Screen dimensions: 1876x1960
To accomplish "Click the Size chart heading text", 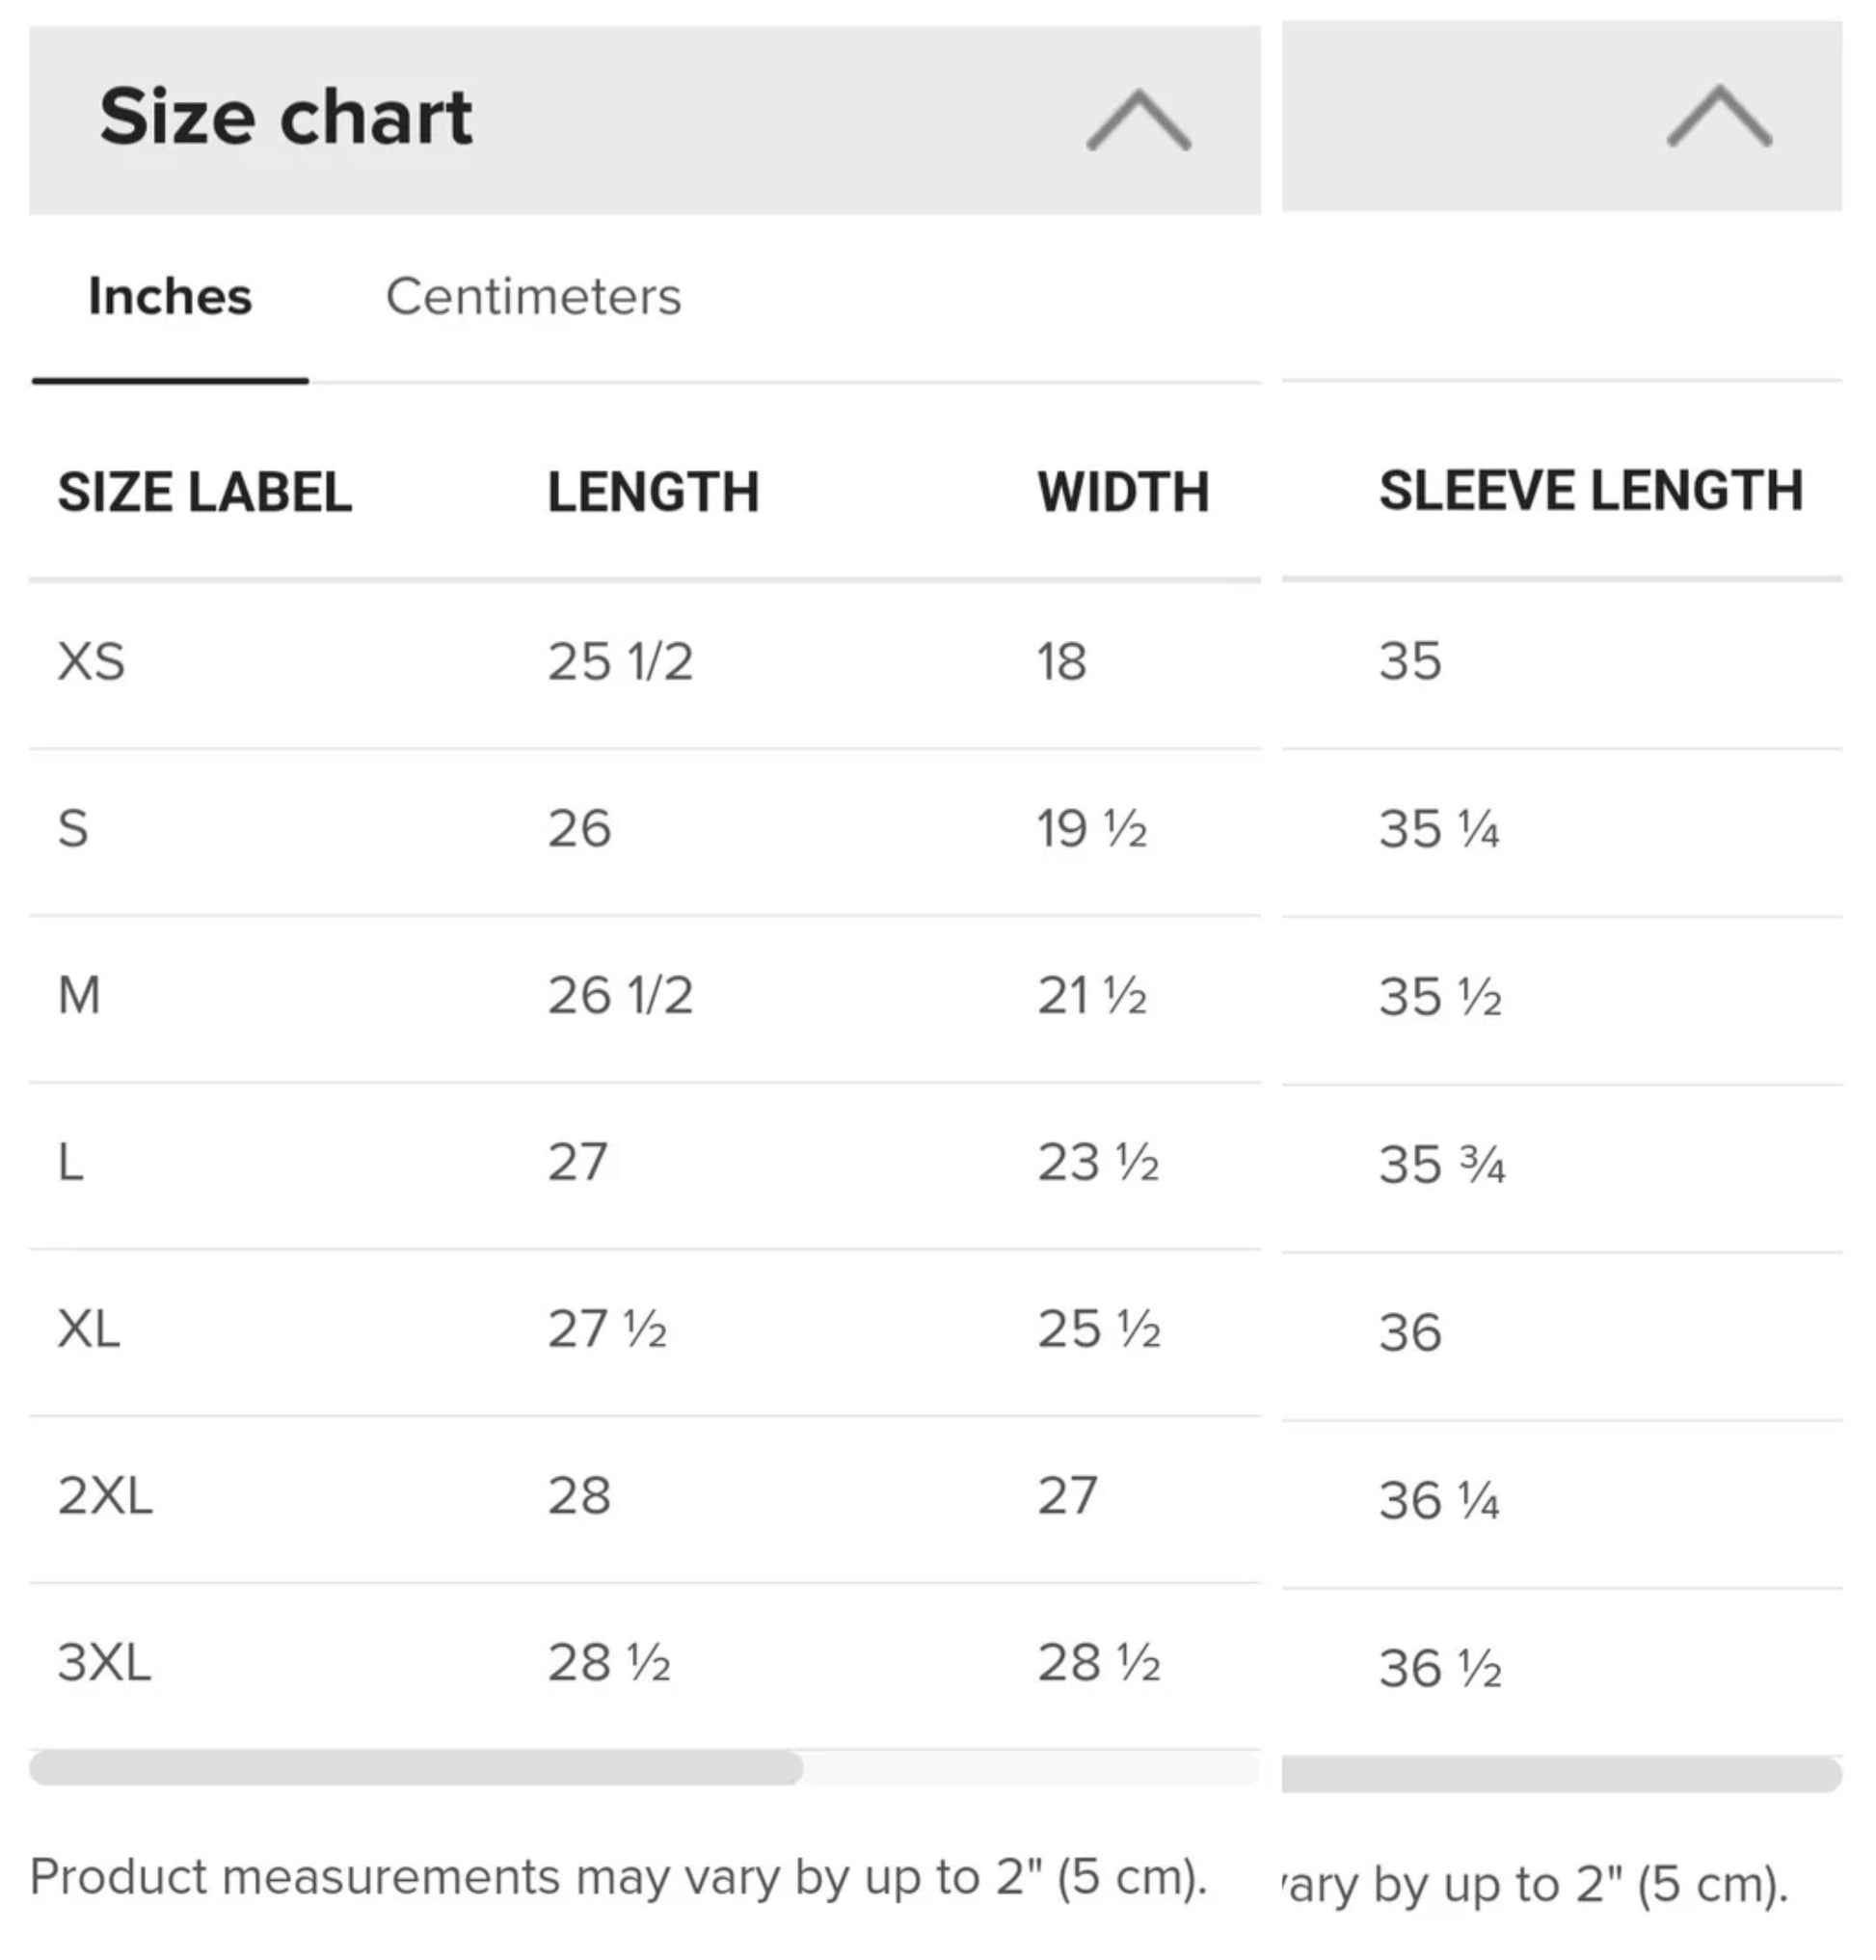I will (x=286, y=117).
